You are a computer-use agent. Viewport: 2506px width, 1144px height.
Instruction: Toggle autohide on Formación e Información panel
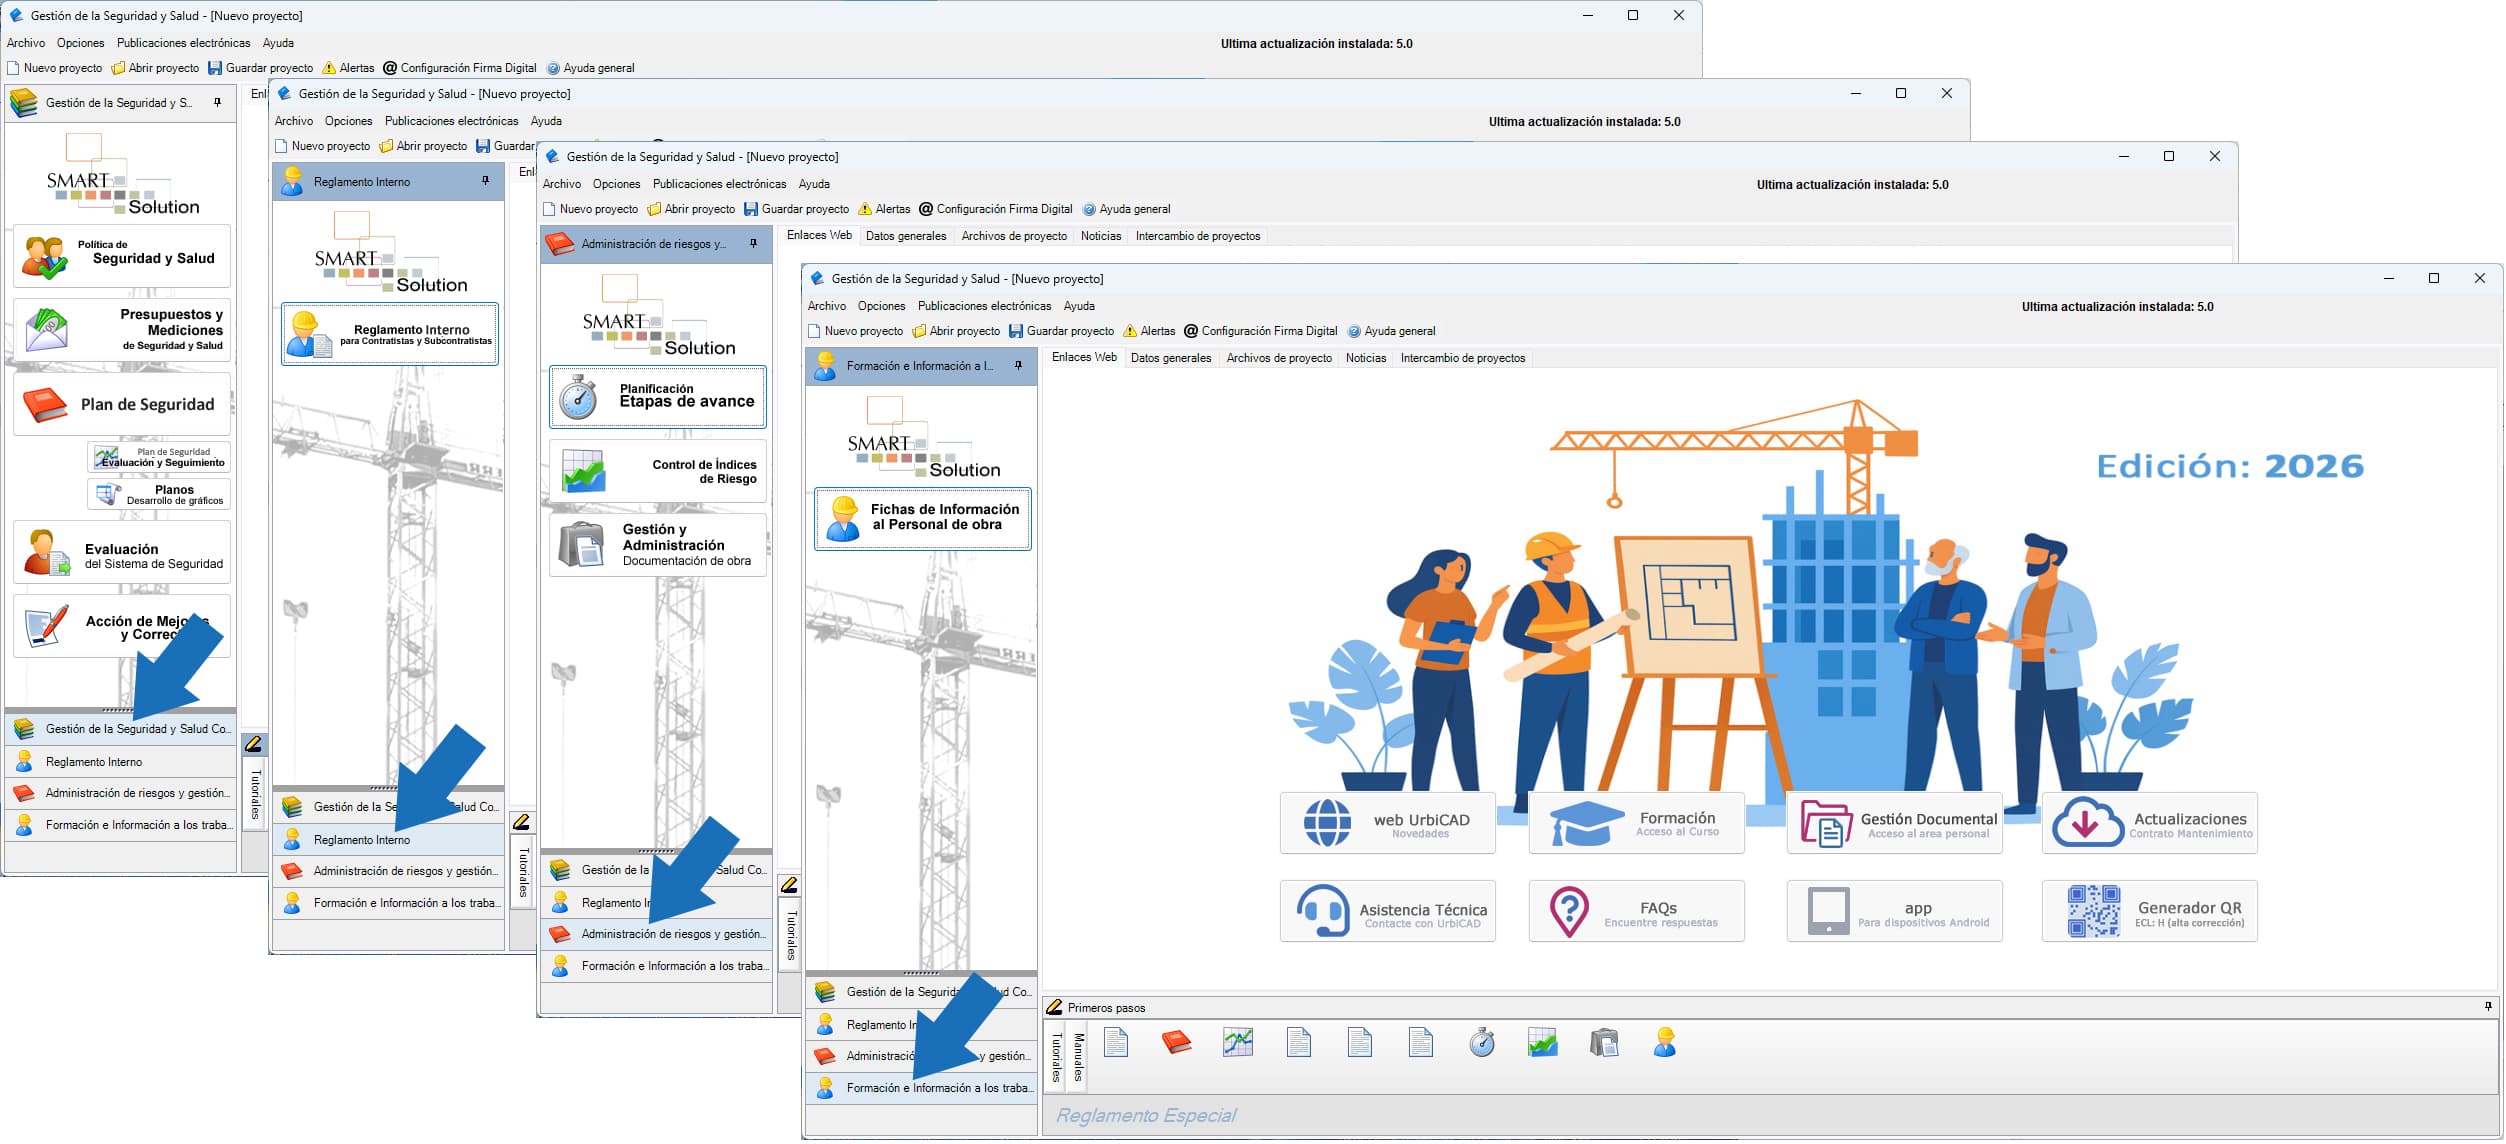1018,365
